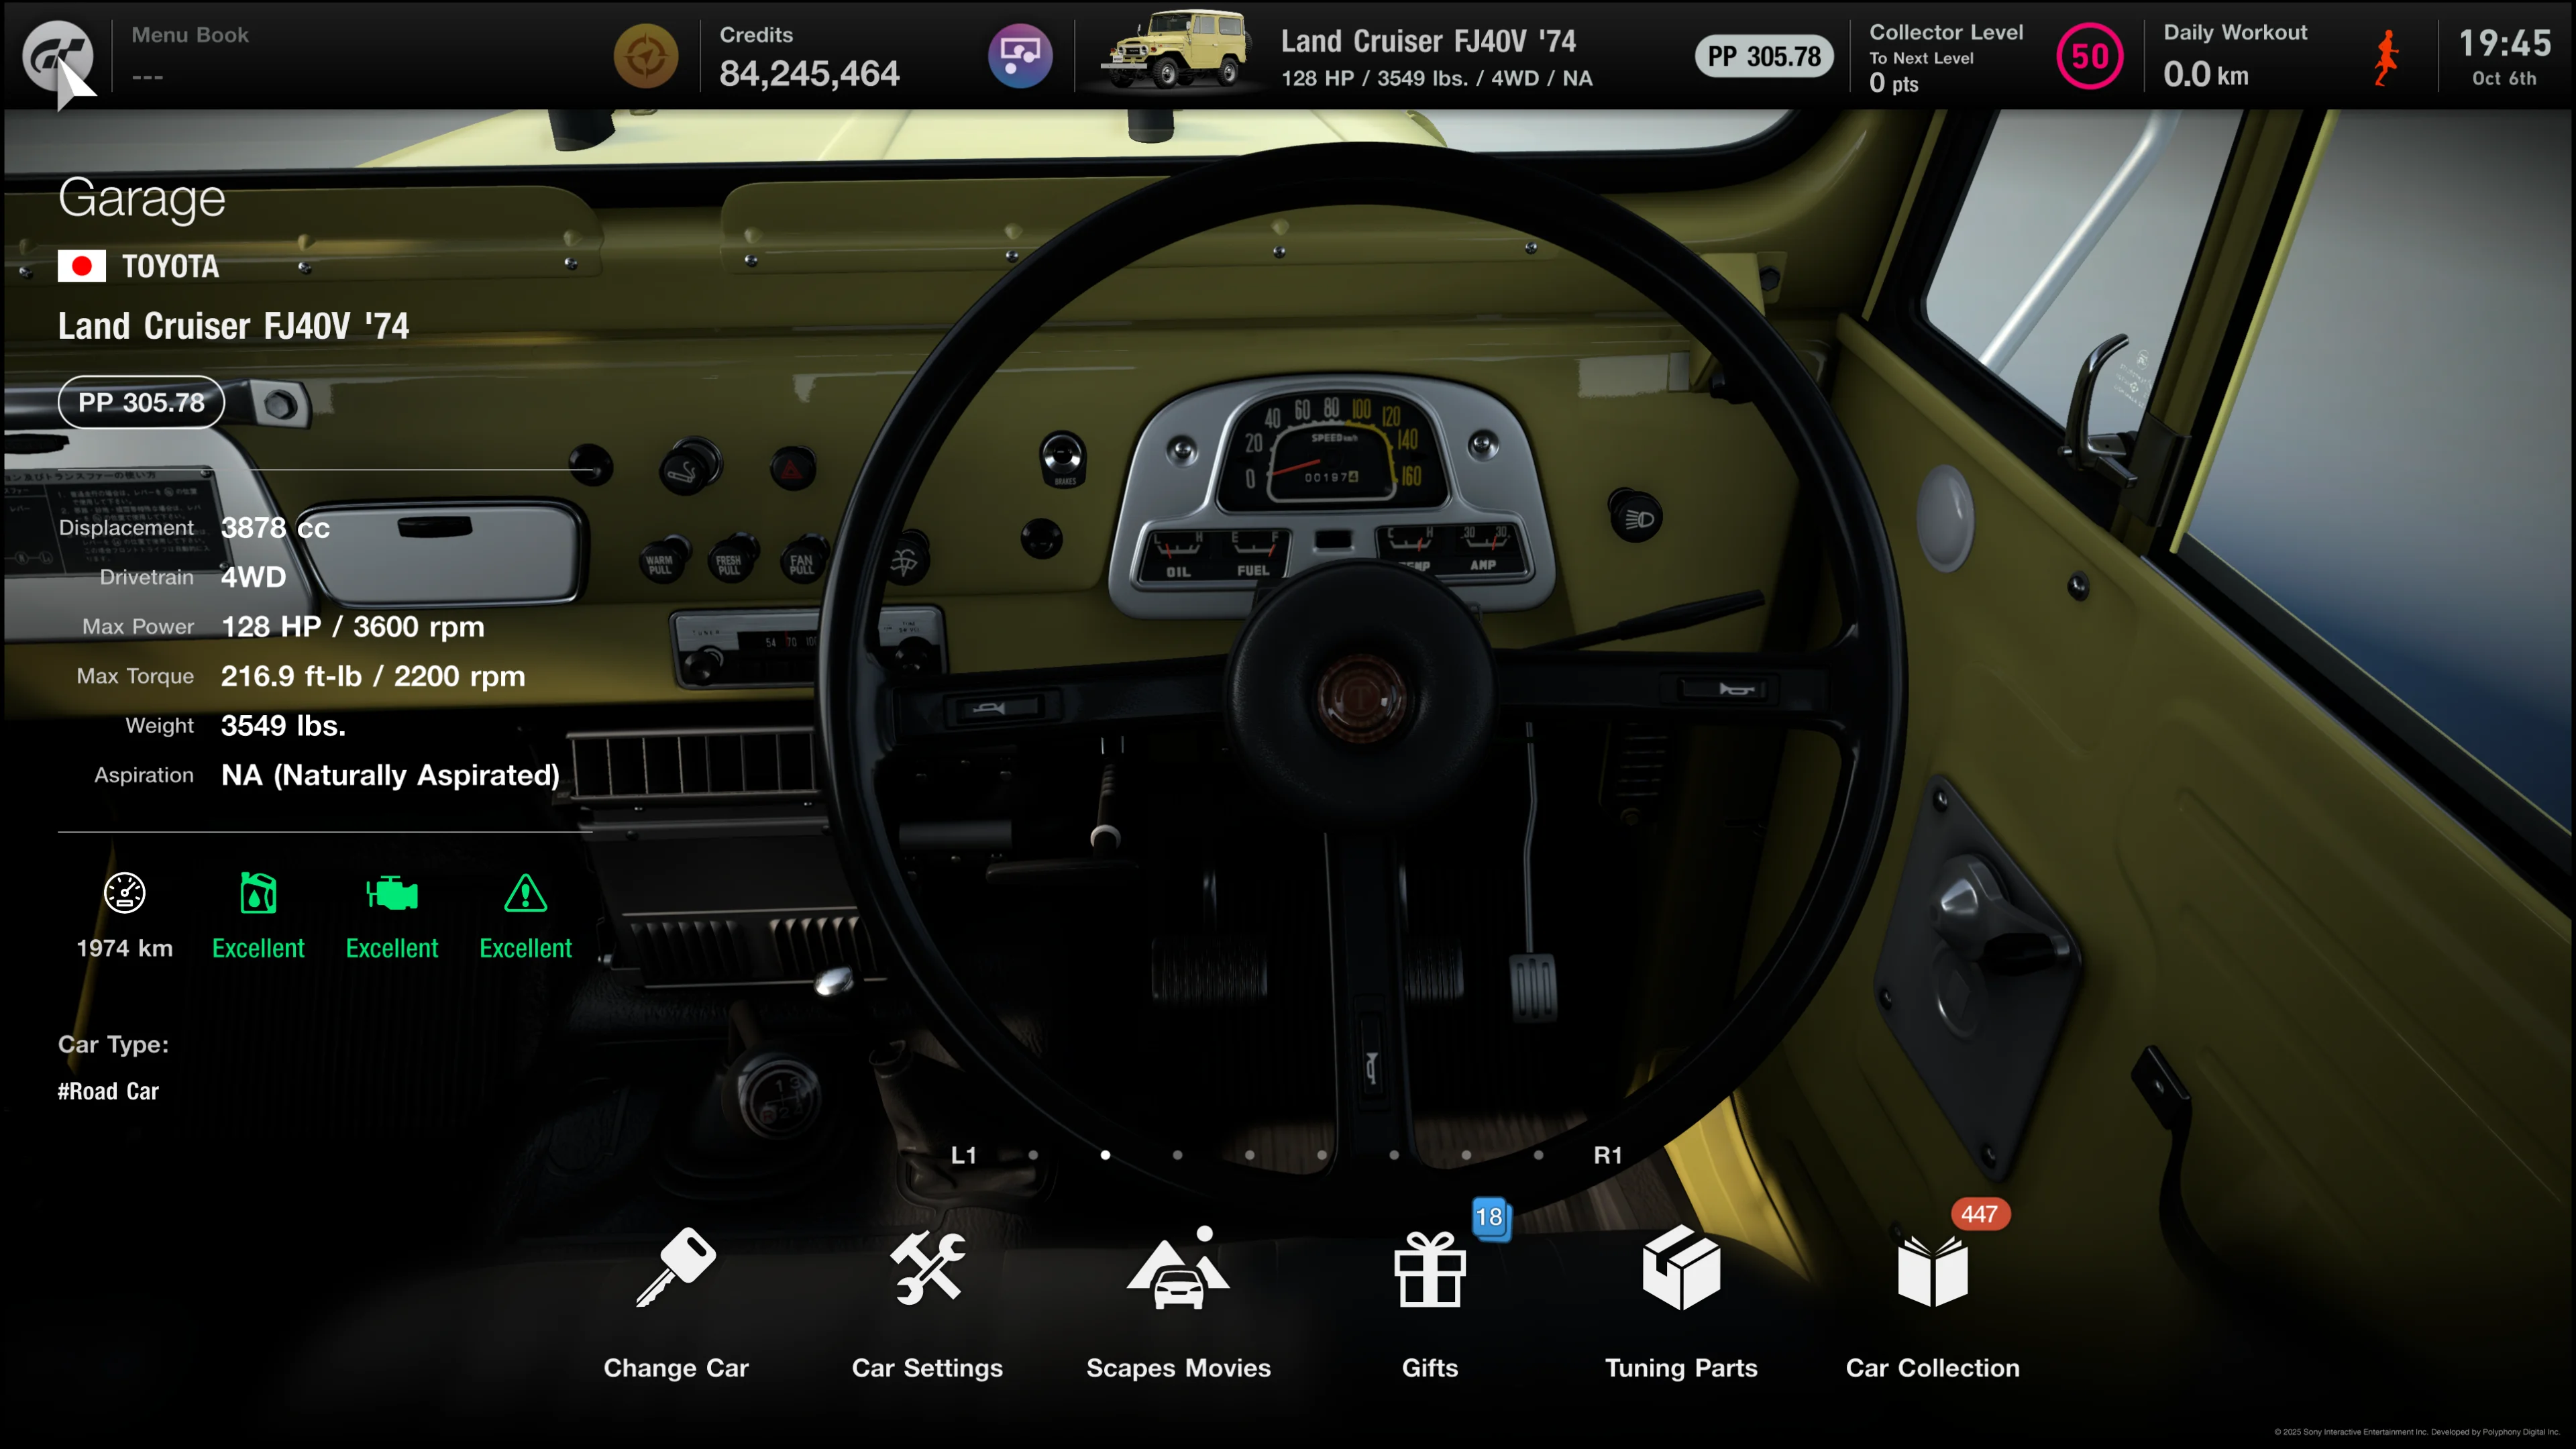The height and width of the screenshot is (1449, 2576).
Task: Select the second highlighted view page dot
Action: click(1105, 1155)
